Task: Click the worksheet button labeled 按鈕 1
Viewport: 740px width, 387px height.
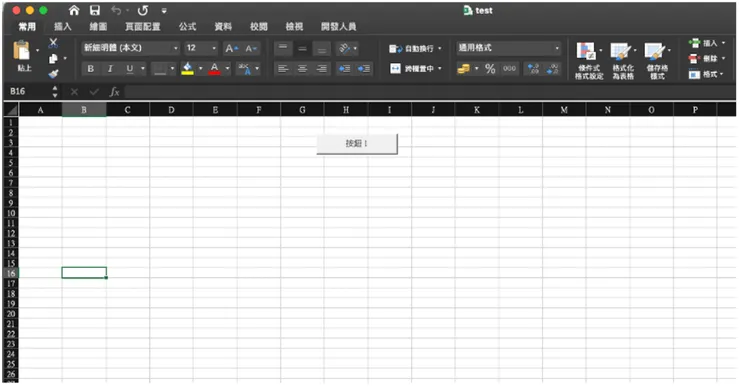Action: coord(357,143)
